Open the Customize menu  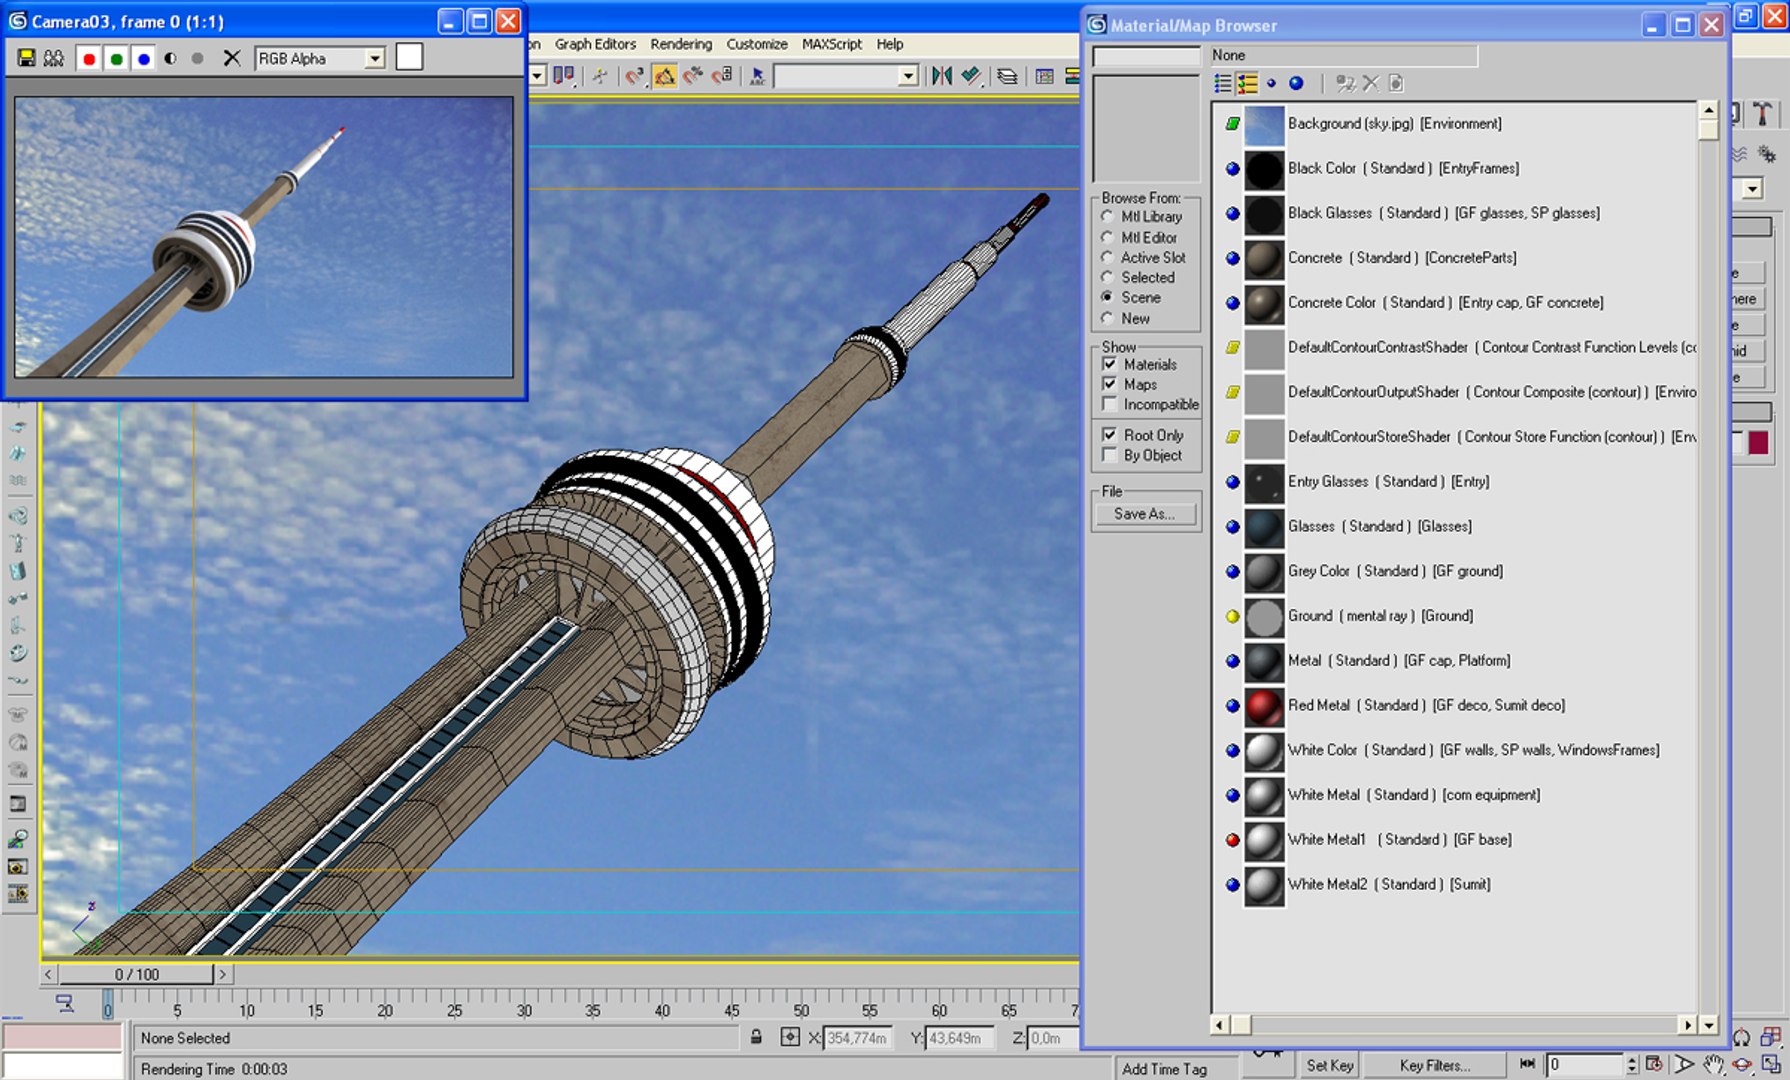click(x=757, y=44)
